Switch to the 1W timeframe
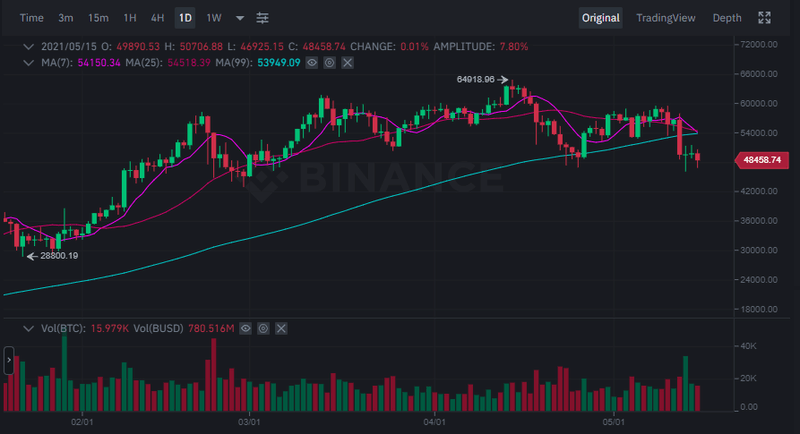Image resolution: width=800 pixels, height=434 pixels. (x=214, y=18)
